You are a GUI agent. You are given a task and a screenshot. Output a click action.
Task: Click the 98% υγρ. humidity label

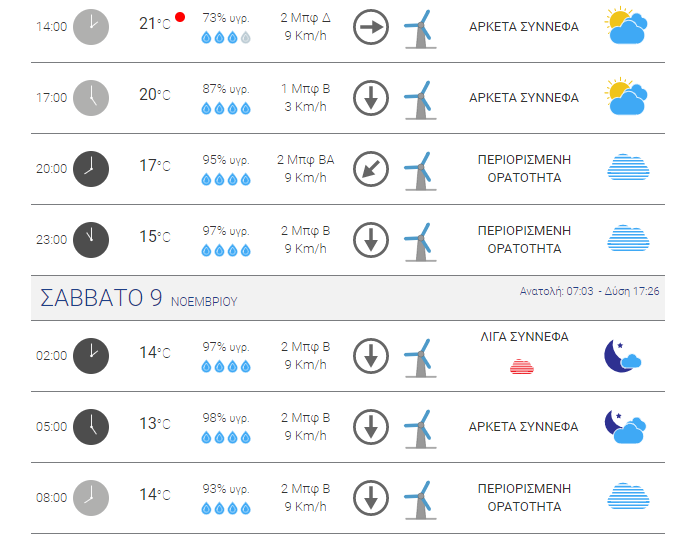[x=226, y=418]
